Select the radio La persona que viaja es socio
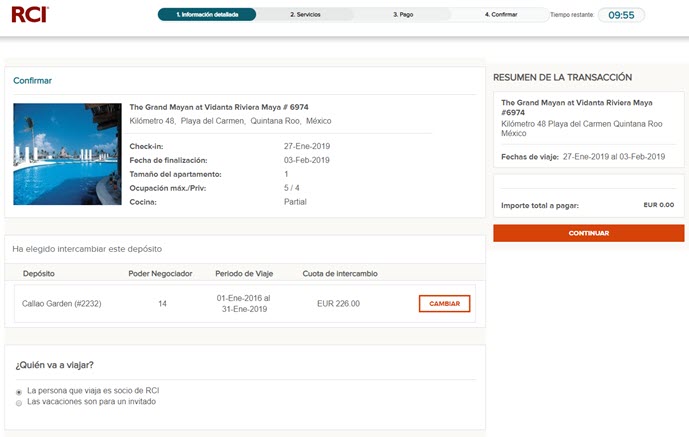 (19, 392)
